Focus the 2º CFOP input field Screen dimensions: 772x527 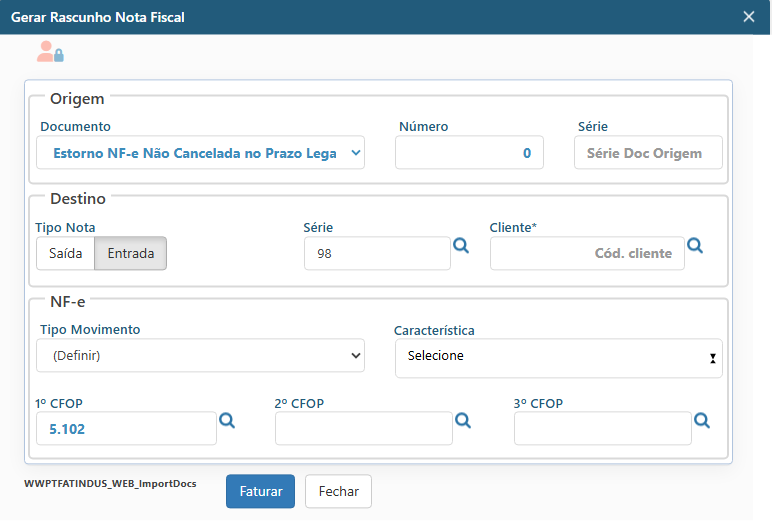point(363,428)
